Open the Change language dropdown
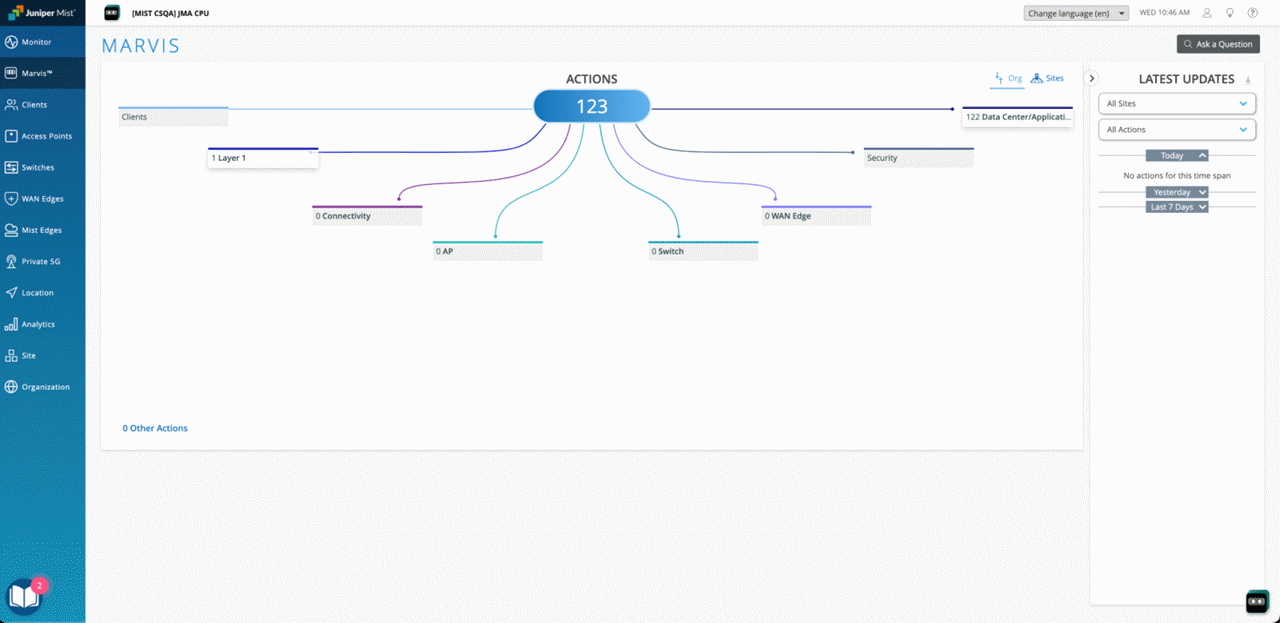1280x623 pixels. pyautogui.click(x=1075, y=12)
